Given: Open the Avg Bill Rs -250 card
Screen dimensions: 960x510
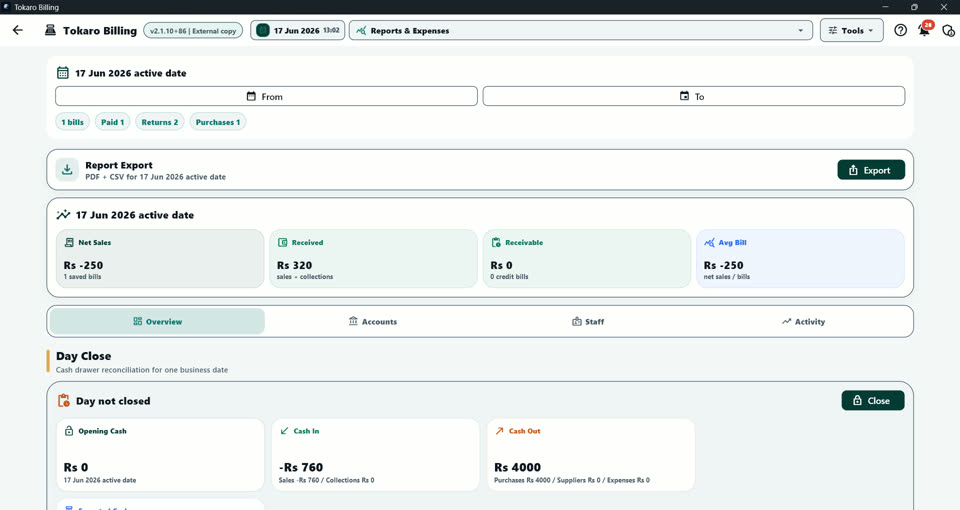Looking at the screenshot, I should (800, 258).
